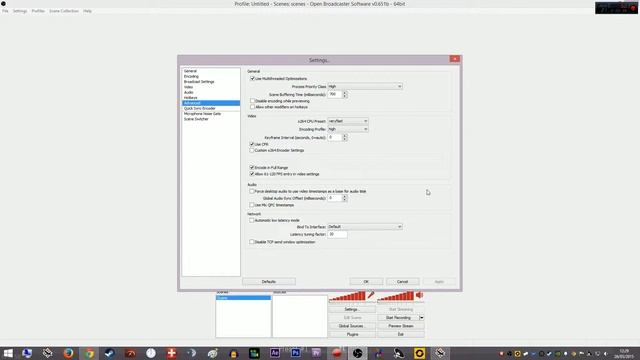Click the Latency tuning factor field

[x=337, y=234]
